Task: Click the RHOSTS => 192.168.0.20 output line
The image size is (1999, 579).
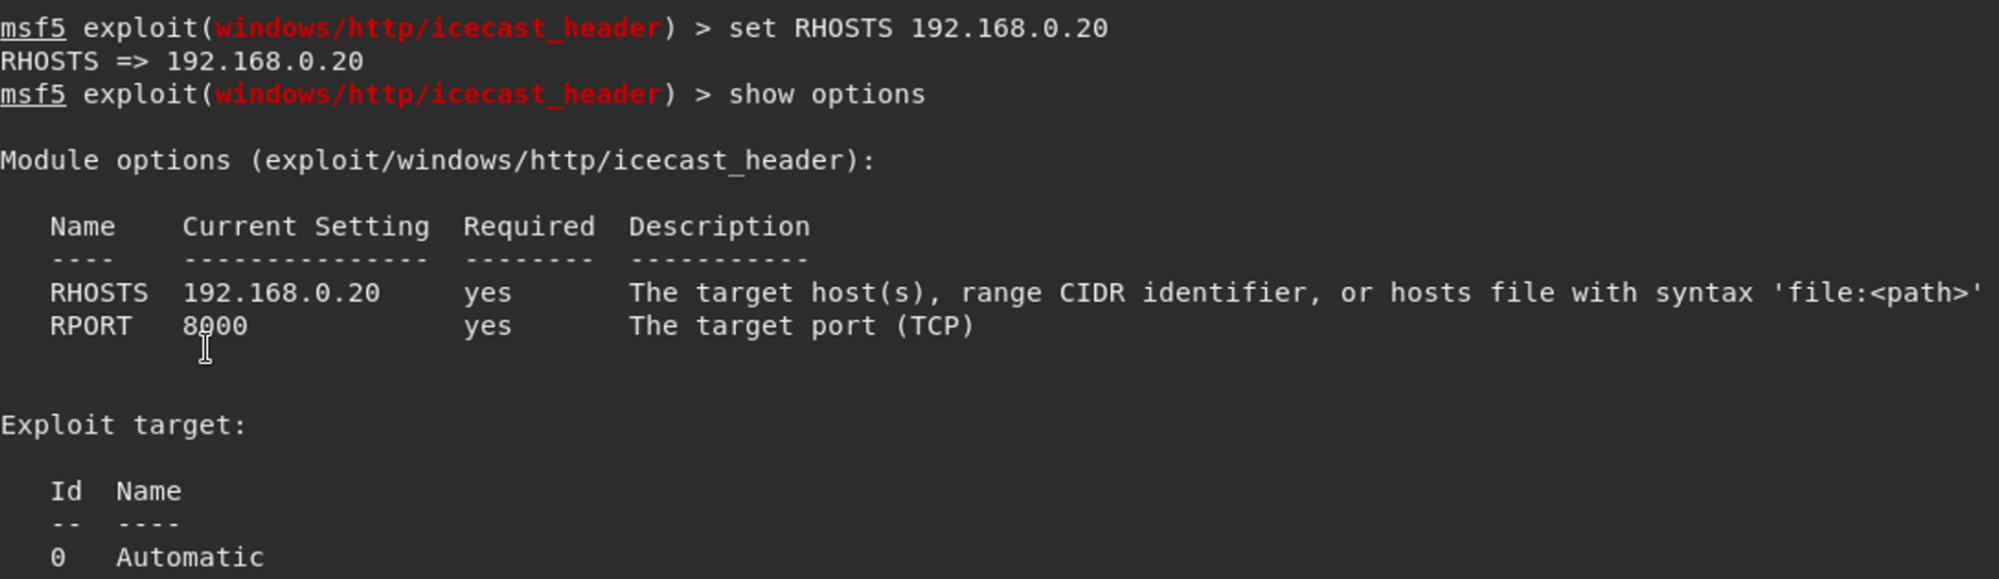Action: pos(182,61)
